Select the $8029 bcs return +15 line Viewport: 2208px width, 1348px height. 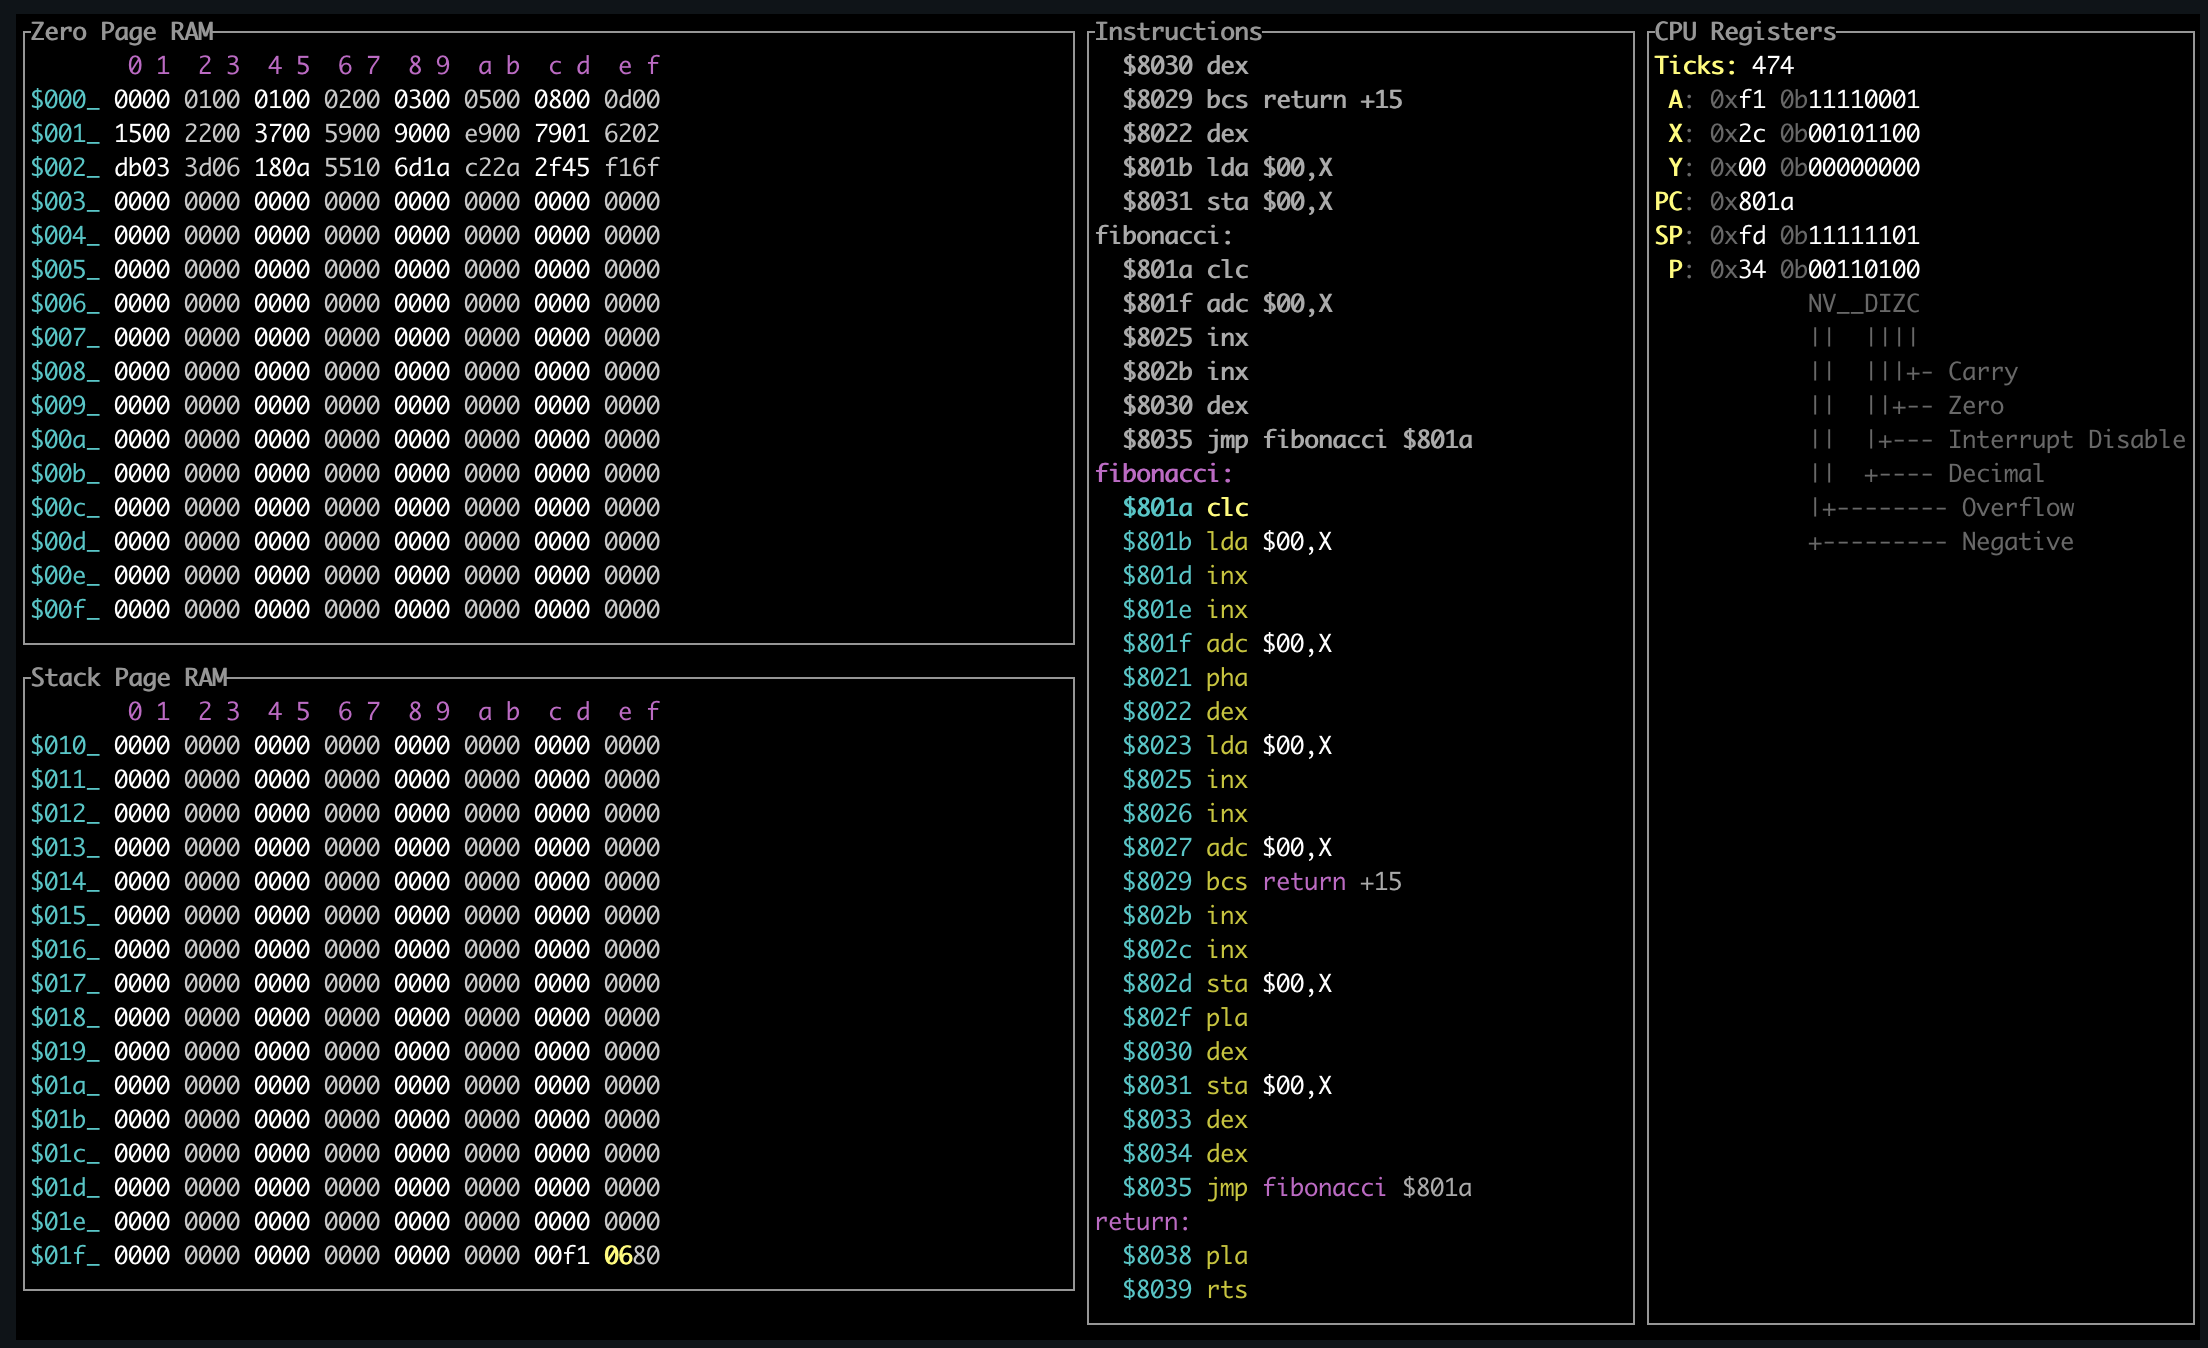[1261, 882]
